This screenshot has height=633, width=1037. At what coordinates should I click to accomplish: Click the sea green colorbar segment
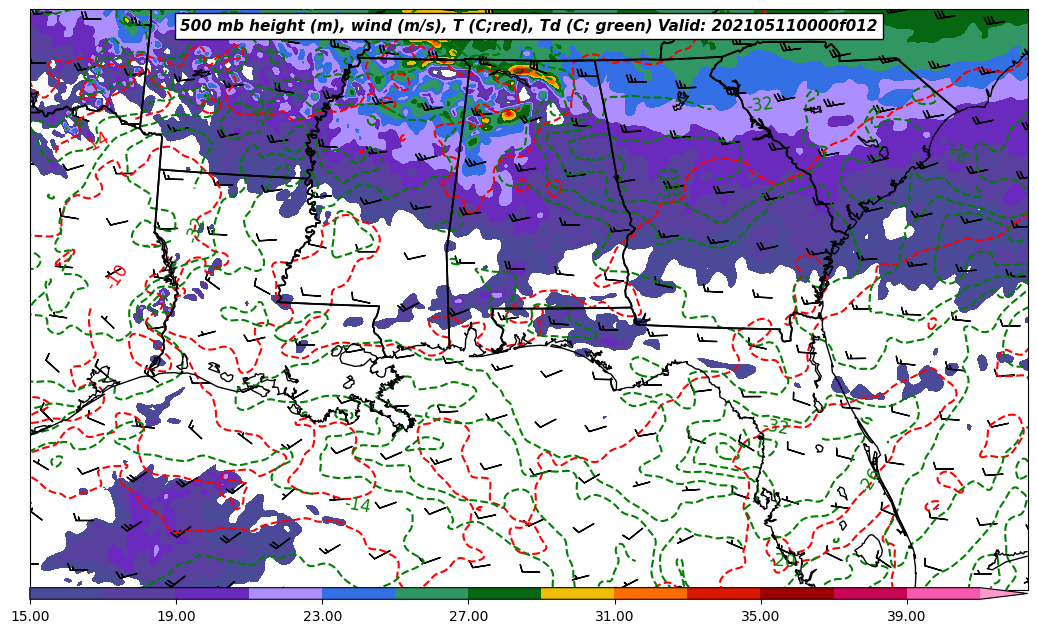pos(431,593)
